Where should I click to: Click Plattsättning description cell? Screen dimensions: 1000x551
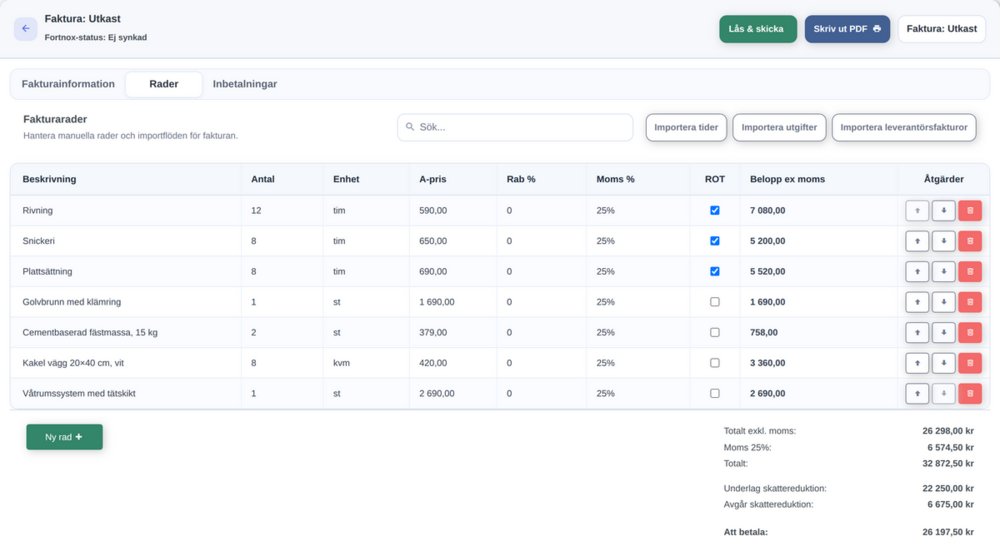pyautogui.click(x=126, y=272)
